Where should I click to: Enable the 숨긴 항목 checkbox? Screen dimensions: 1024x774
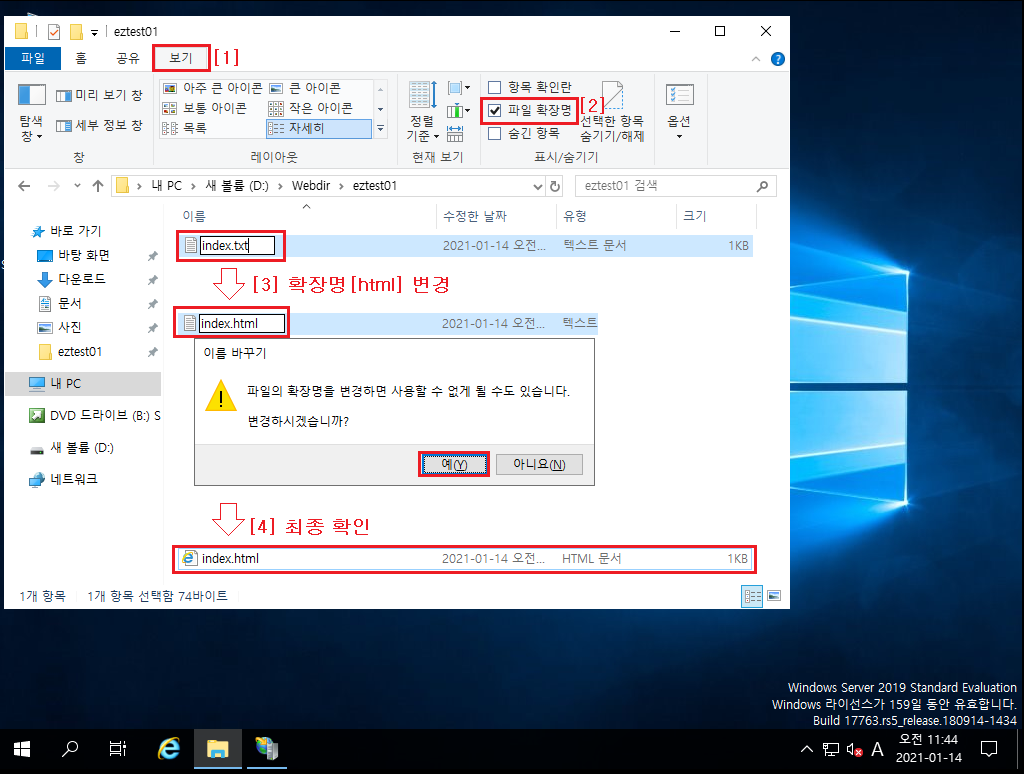(495, 133)
